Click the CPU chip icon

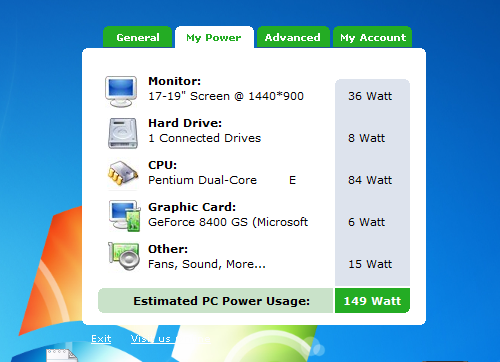point(123,173)
